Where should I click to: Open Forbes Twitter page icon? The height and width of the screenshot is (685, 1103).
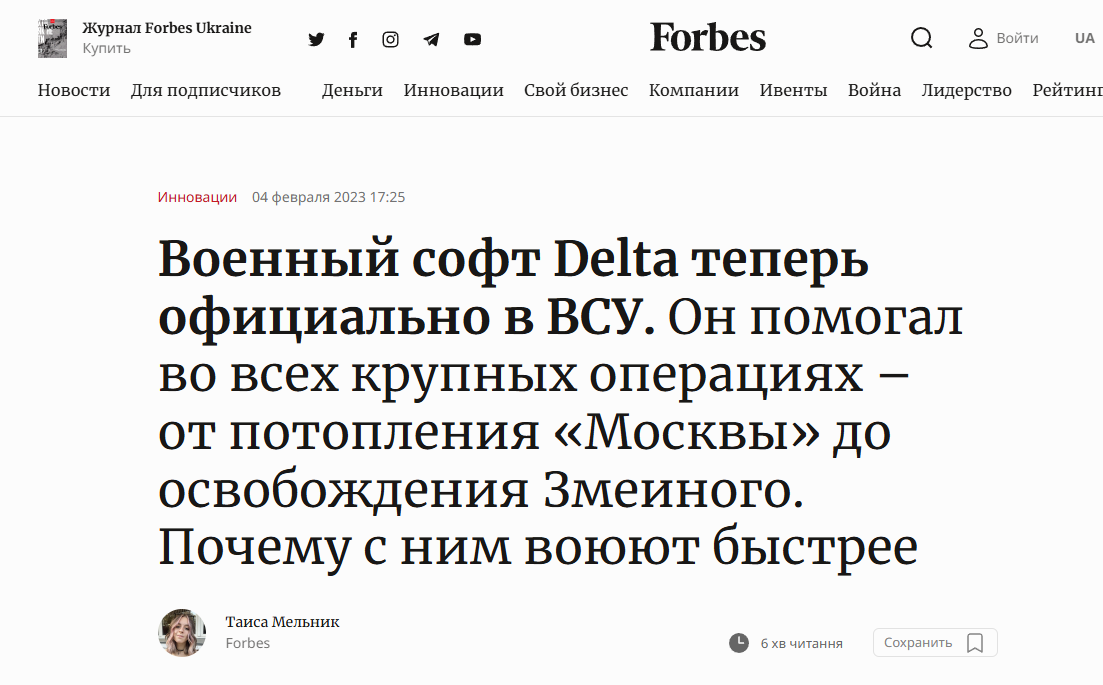pyautogui.click(x=317, y=39)
